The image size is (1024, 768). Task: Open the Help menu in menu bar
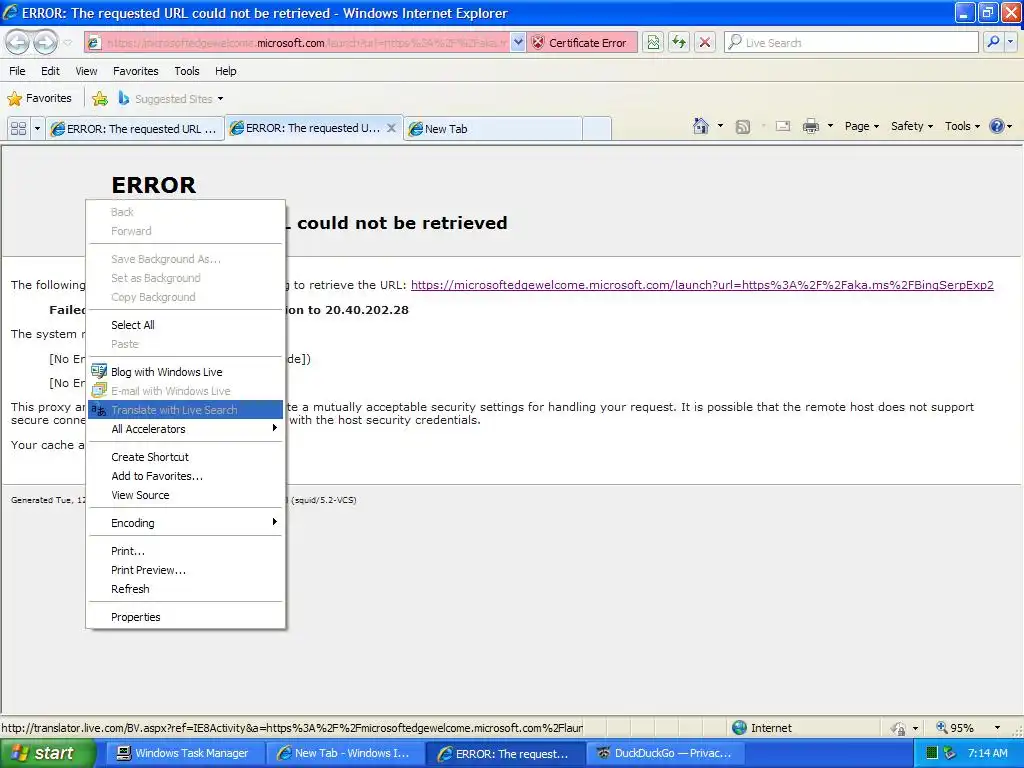click(226, 71)
